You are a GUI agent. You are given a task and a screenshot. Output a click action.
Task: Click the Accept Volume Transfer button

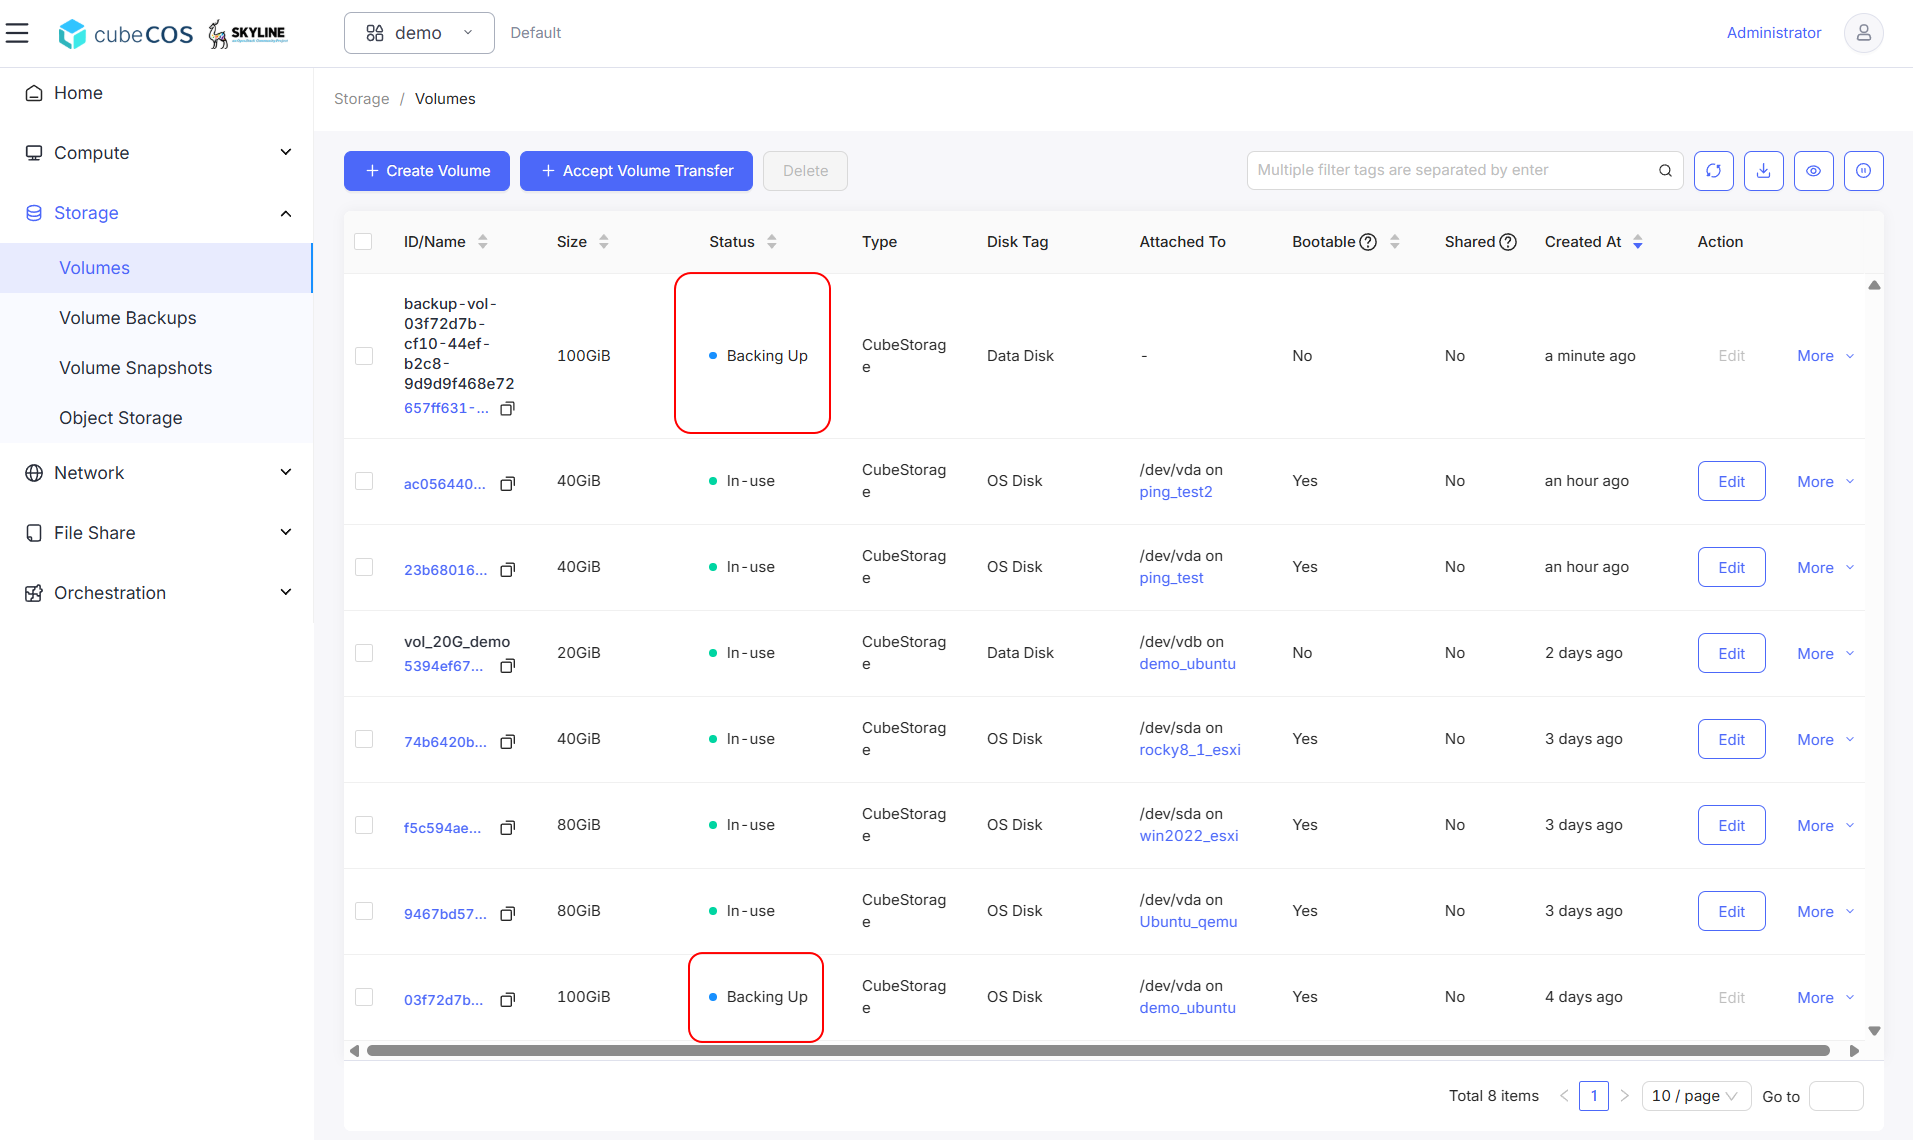click(636, 171)
